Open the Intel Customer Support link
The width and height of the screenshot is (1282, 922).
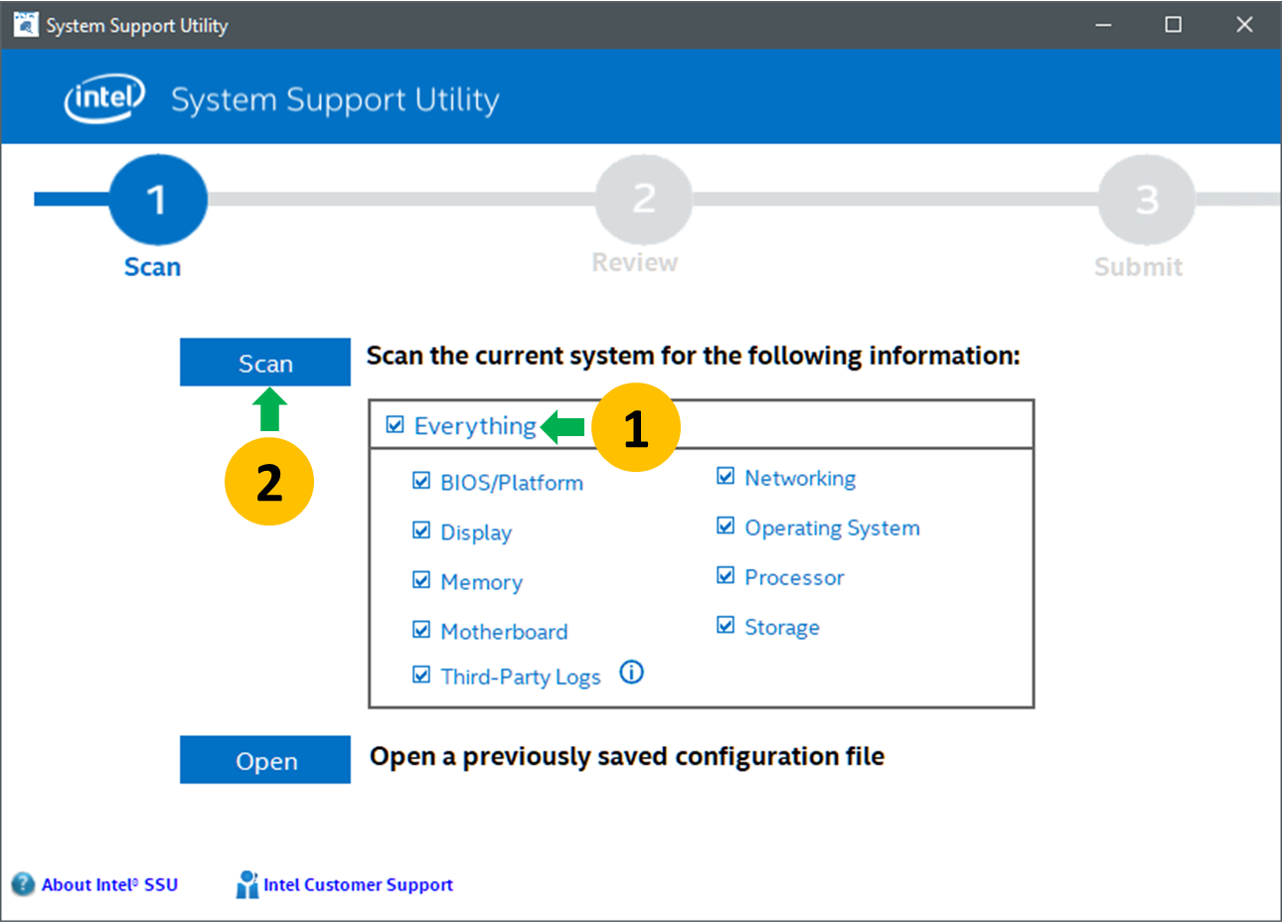pyautogui.click(x=358, y=885)
